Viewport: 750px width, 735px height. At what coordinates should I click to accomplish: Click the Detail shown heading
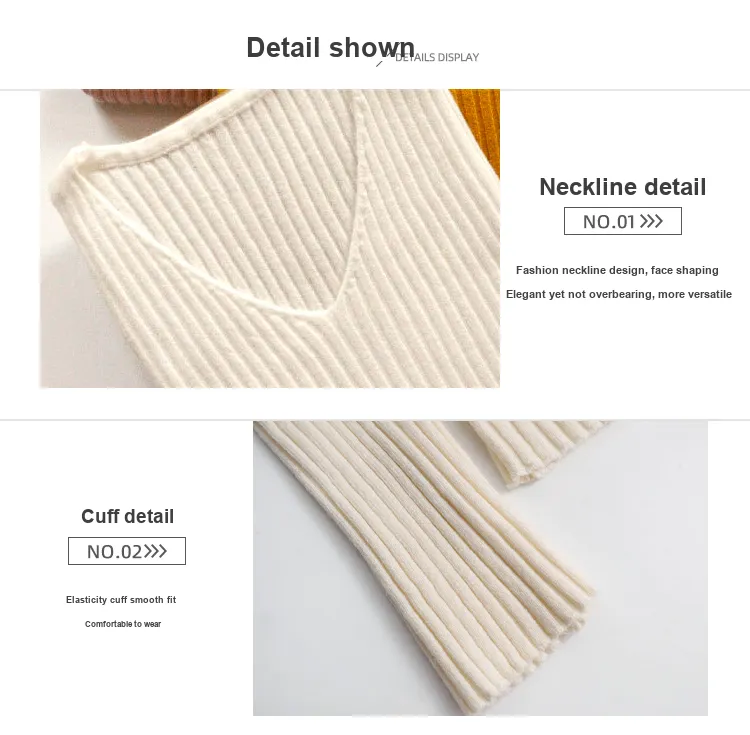pyautogui.click(x=331, y=47)
